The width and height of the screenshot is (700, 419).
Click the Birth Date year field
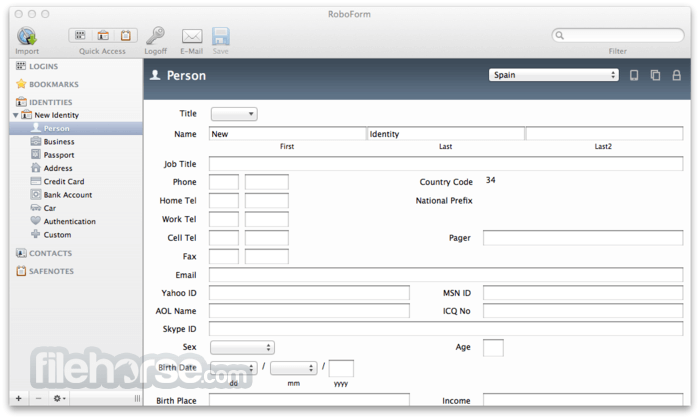341,368
